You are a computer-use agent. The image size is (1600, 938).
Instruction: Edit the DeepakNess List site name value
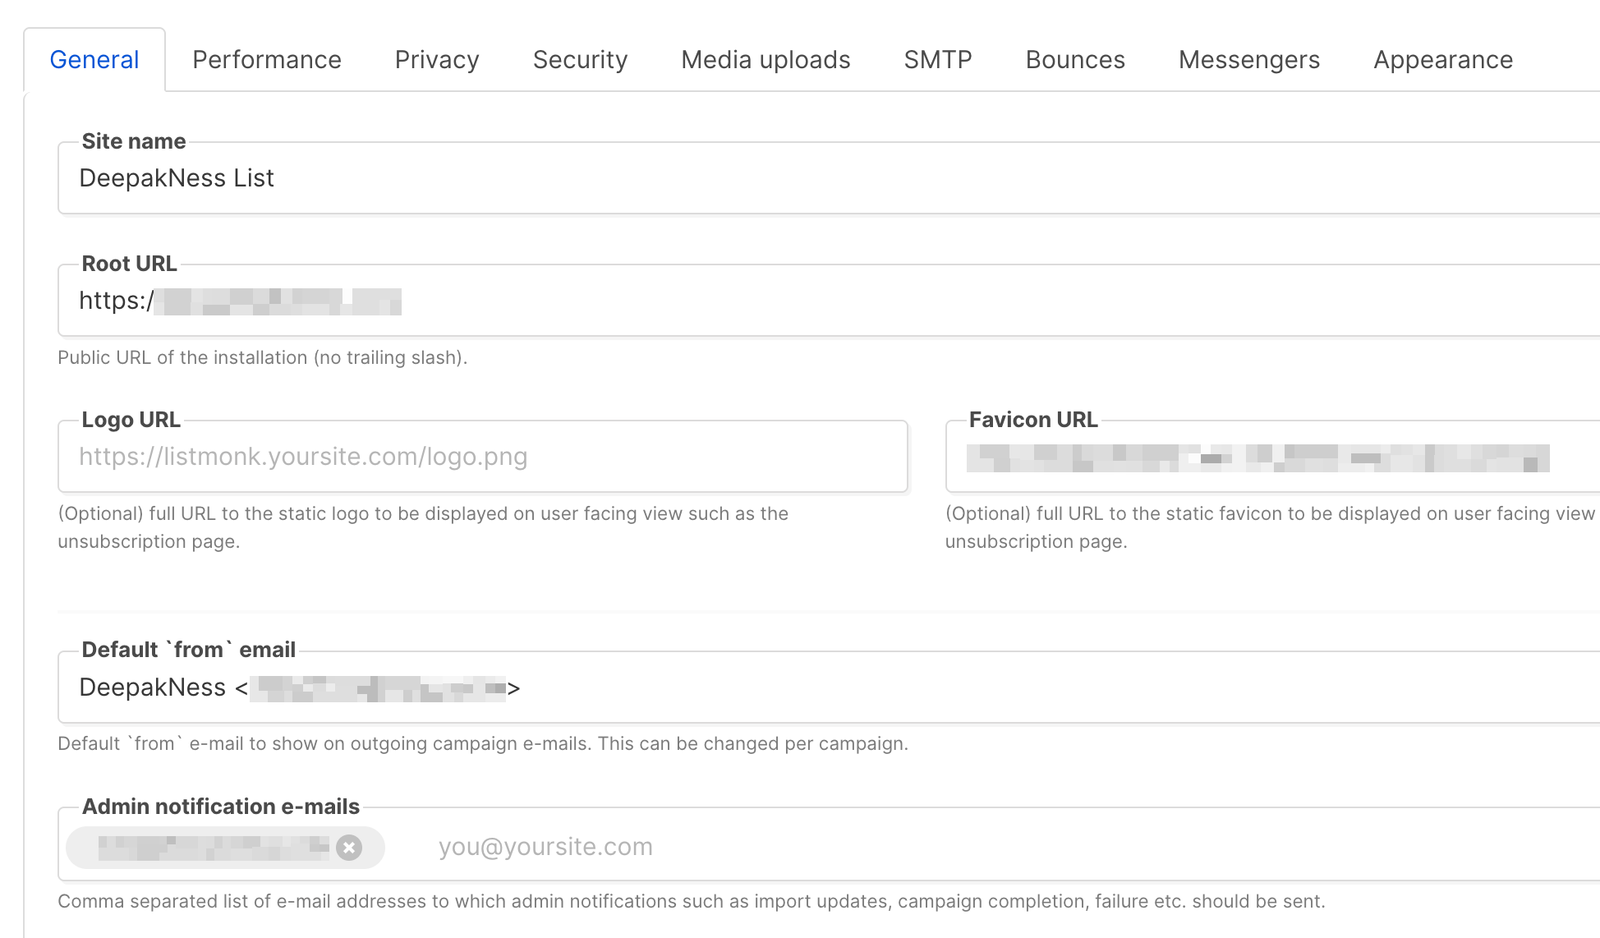177,177
